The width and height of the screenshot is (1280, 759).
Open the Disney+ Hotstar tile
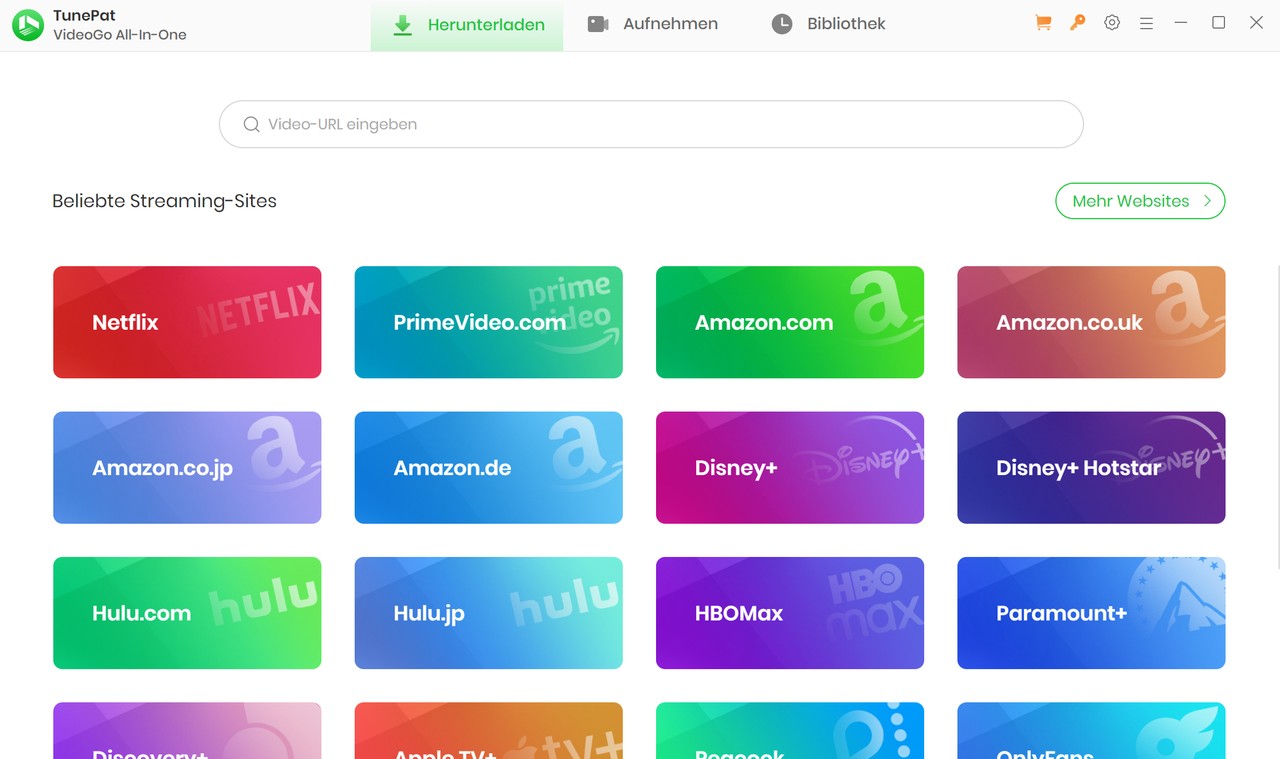click(x=1091, y=468)
